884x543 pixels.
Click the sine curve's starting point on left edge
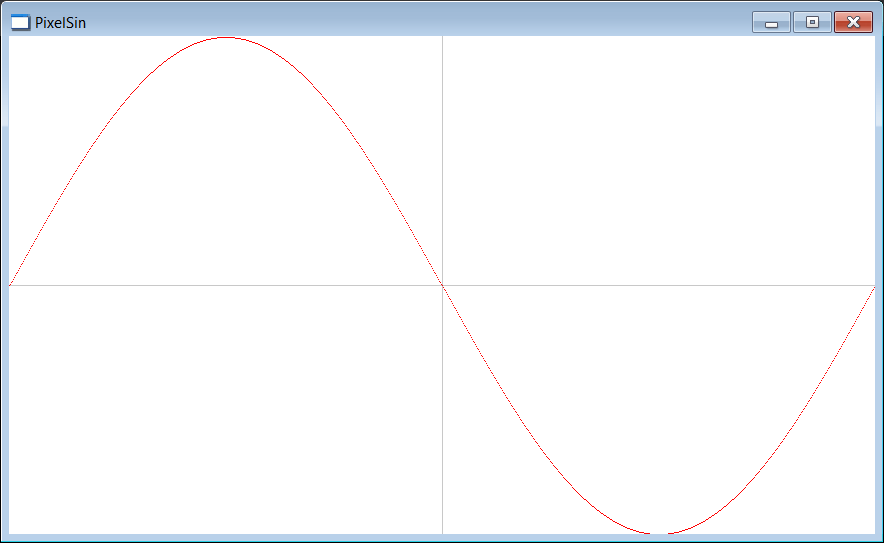click(x=10, y=285)
